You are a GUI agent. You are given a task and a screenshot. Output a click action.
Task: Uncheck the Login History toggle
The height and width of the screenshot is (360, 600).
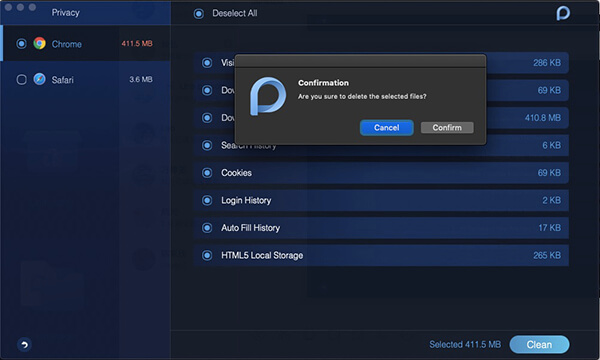pos(207,200)
